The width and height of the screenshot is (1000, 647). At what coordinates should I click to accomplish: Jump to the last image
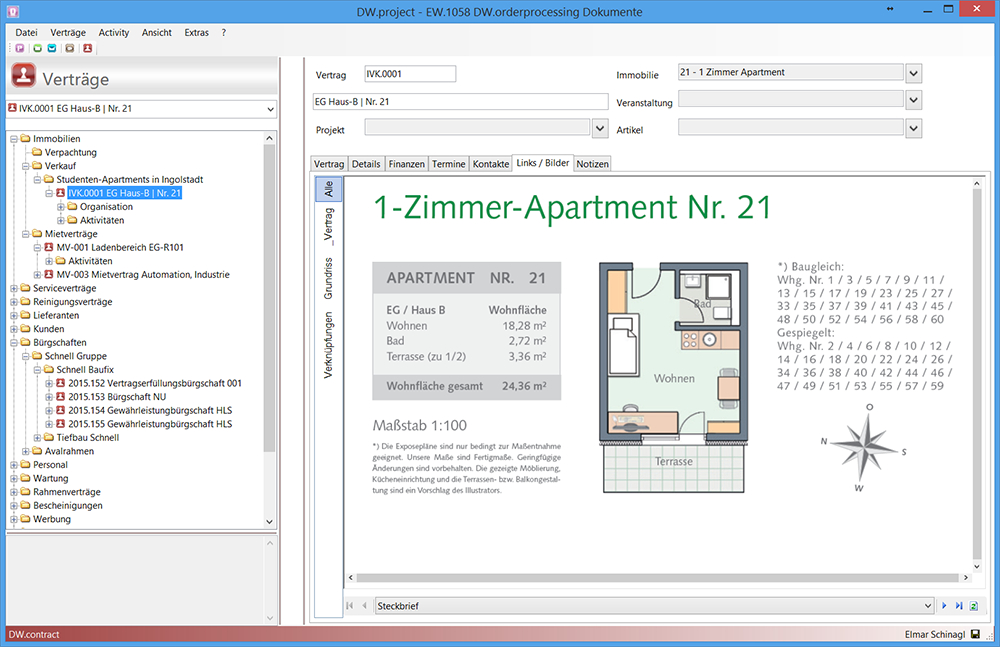(959, 606)
